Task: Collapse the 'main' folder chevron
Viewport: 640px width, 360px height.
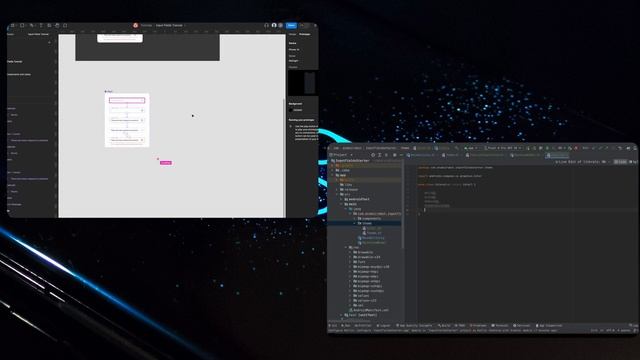Action: 342,204
